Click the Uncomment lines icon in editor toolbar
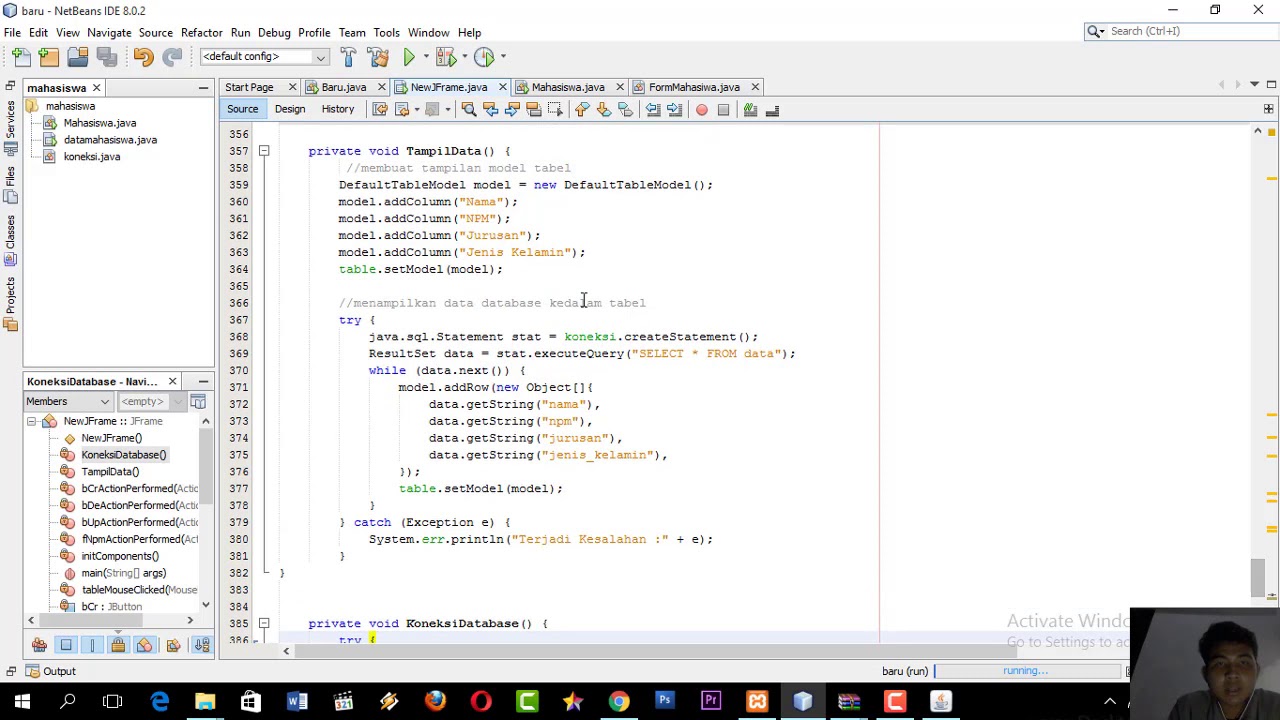The width and height of the screenshot is (1280, 720). click(x=772, y=109)
